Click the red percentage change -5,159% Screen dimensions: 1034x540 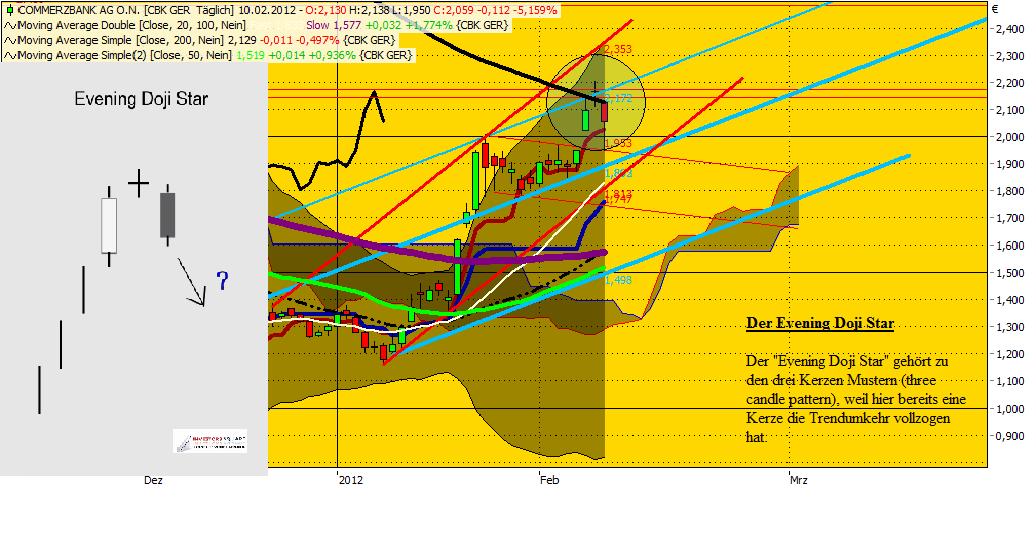(535, 11)
